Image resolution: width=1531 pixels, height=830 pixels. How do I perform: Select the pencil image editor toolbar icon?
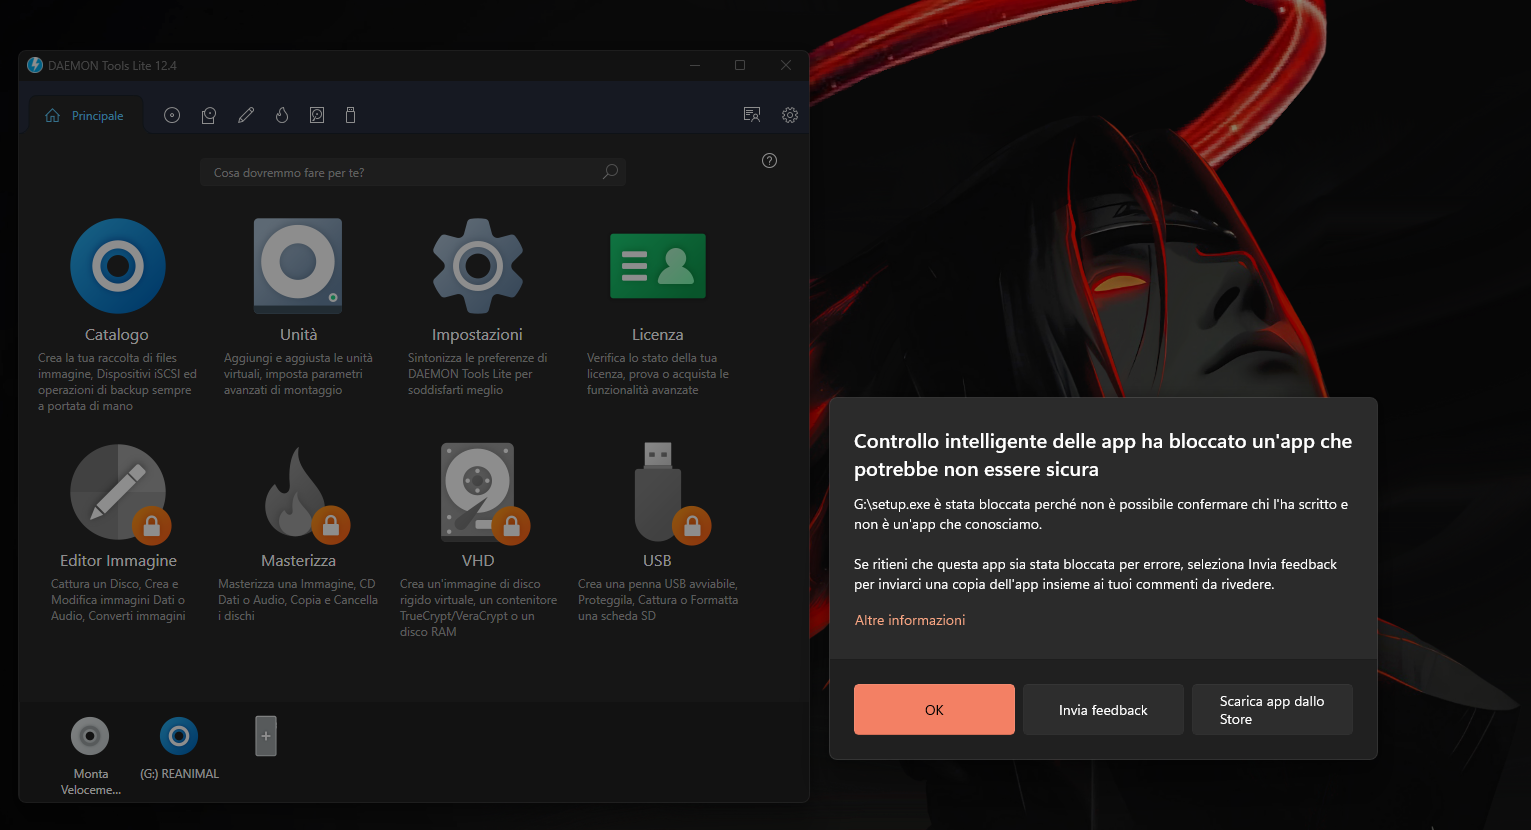(x=246, y=115)
